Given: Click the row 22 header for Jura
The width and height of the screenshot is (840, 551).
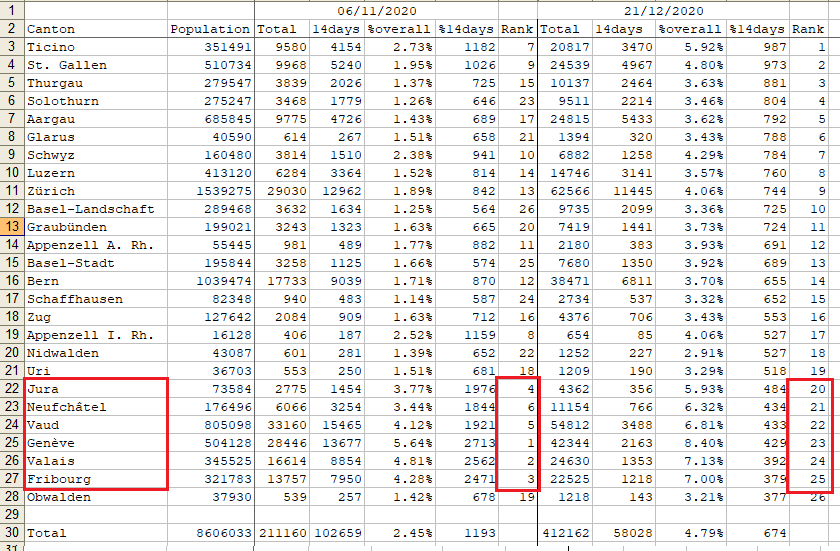Looking at the screenshot, I should pos(11,389).
